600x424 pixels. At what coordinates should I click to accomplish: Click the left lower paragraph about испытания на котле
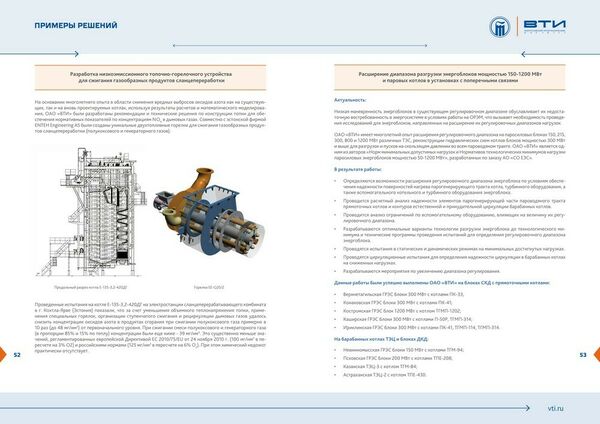click(x=150, y=328)
